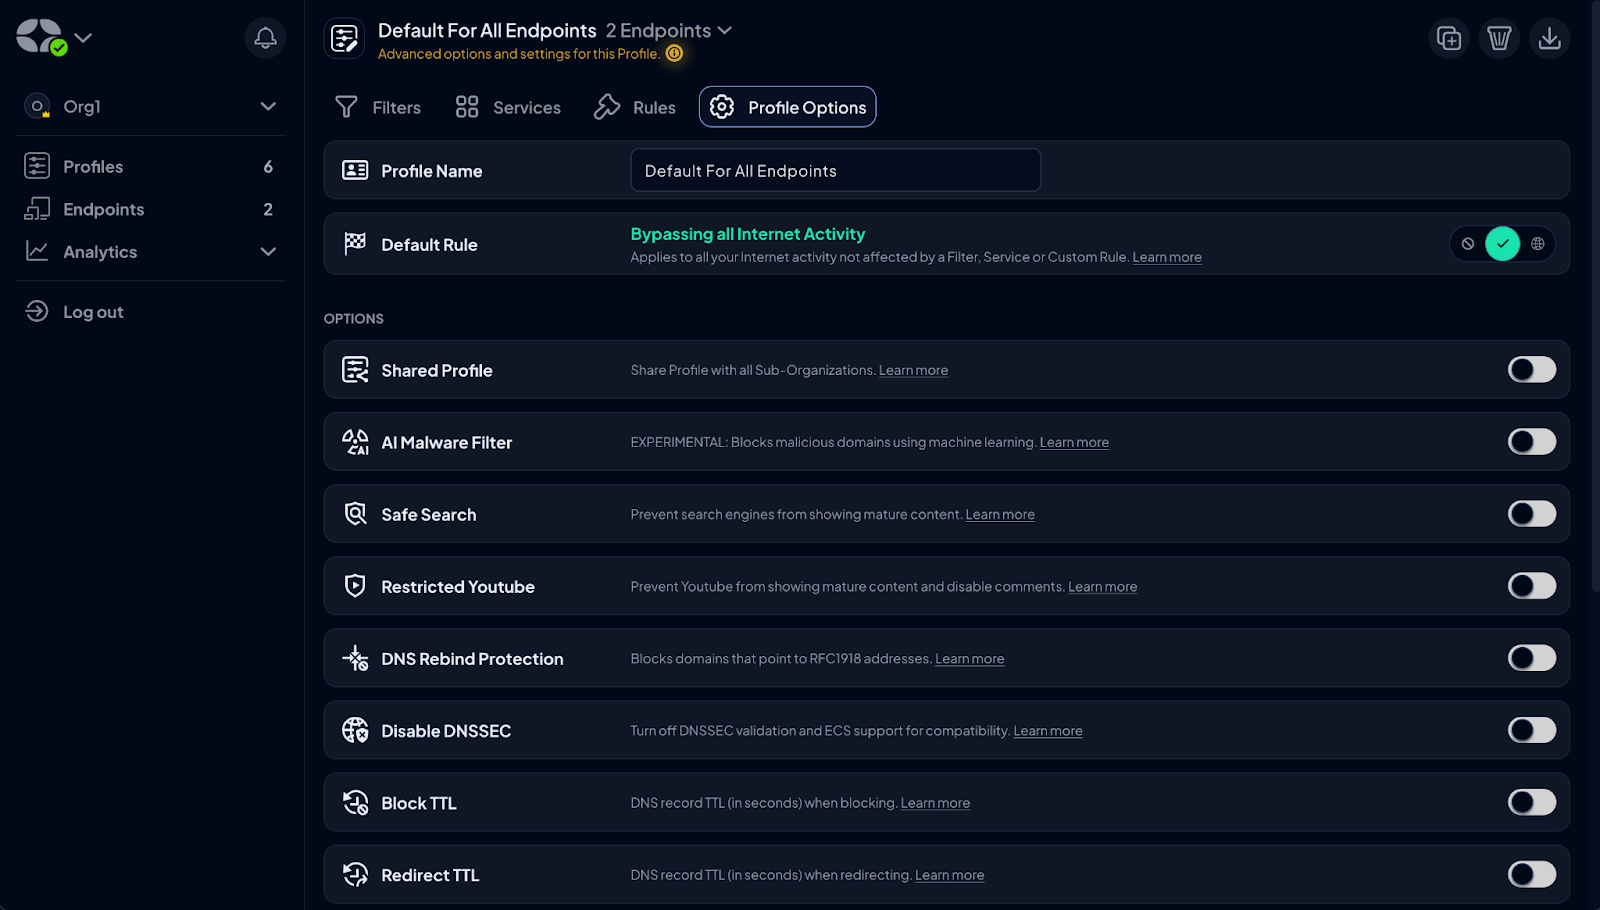This screenshot has width=1600, height=910.
Task: Click the Block TTL icon
Action: pos(355,802)
